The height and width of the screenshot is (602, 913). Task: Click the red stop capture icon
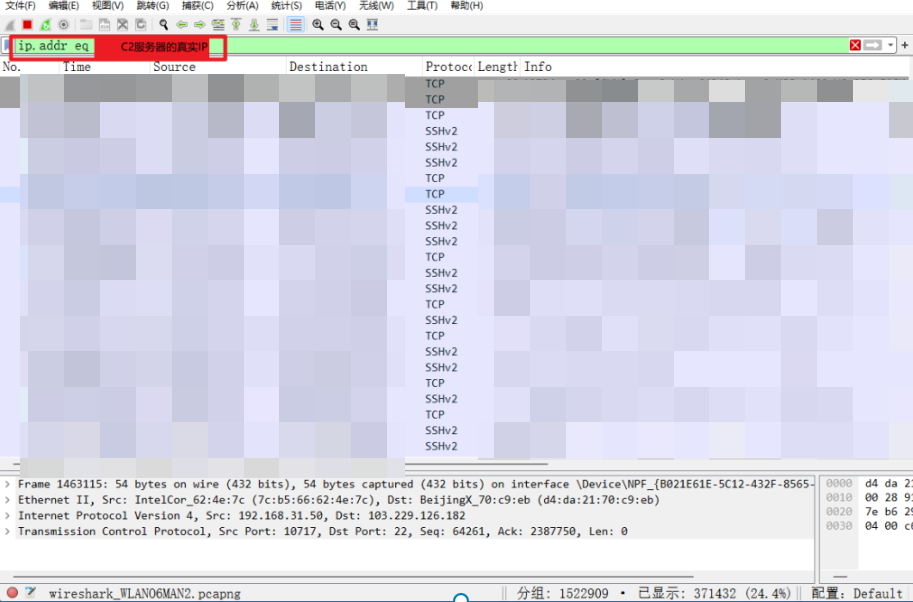28,24
